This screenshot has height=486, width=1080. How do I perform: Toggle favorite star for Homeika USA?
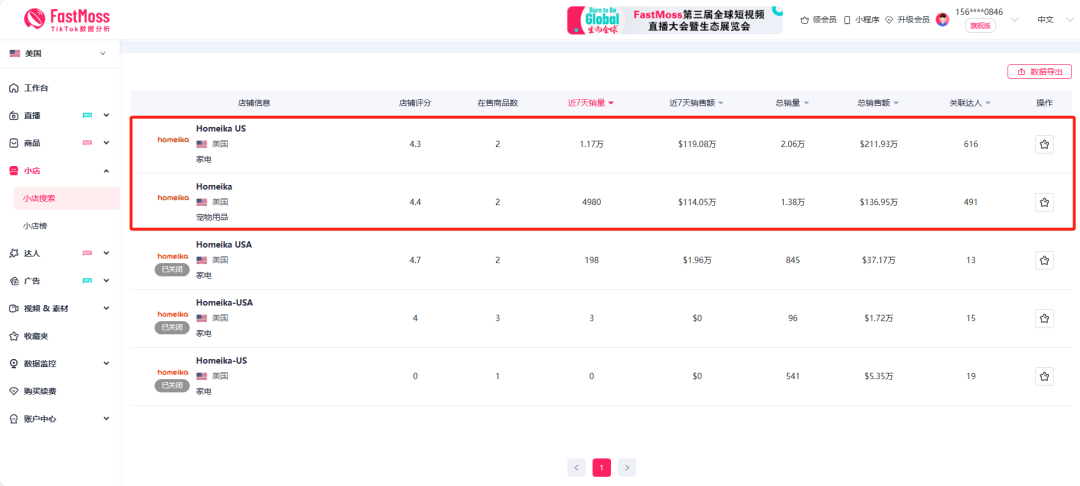1044,260
